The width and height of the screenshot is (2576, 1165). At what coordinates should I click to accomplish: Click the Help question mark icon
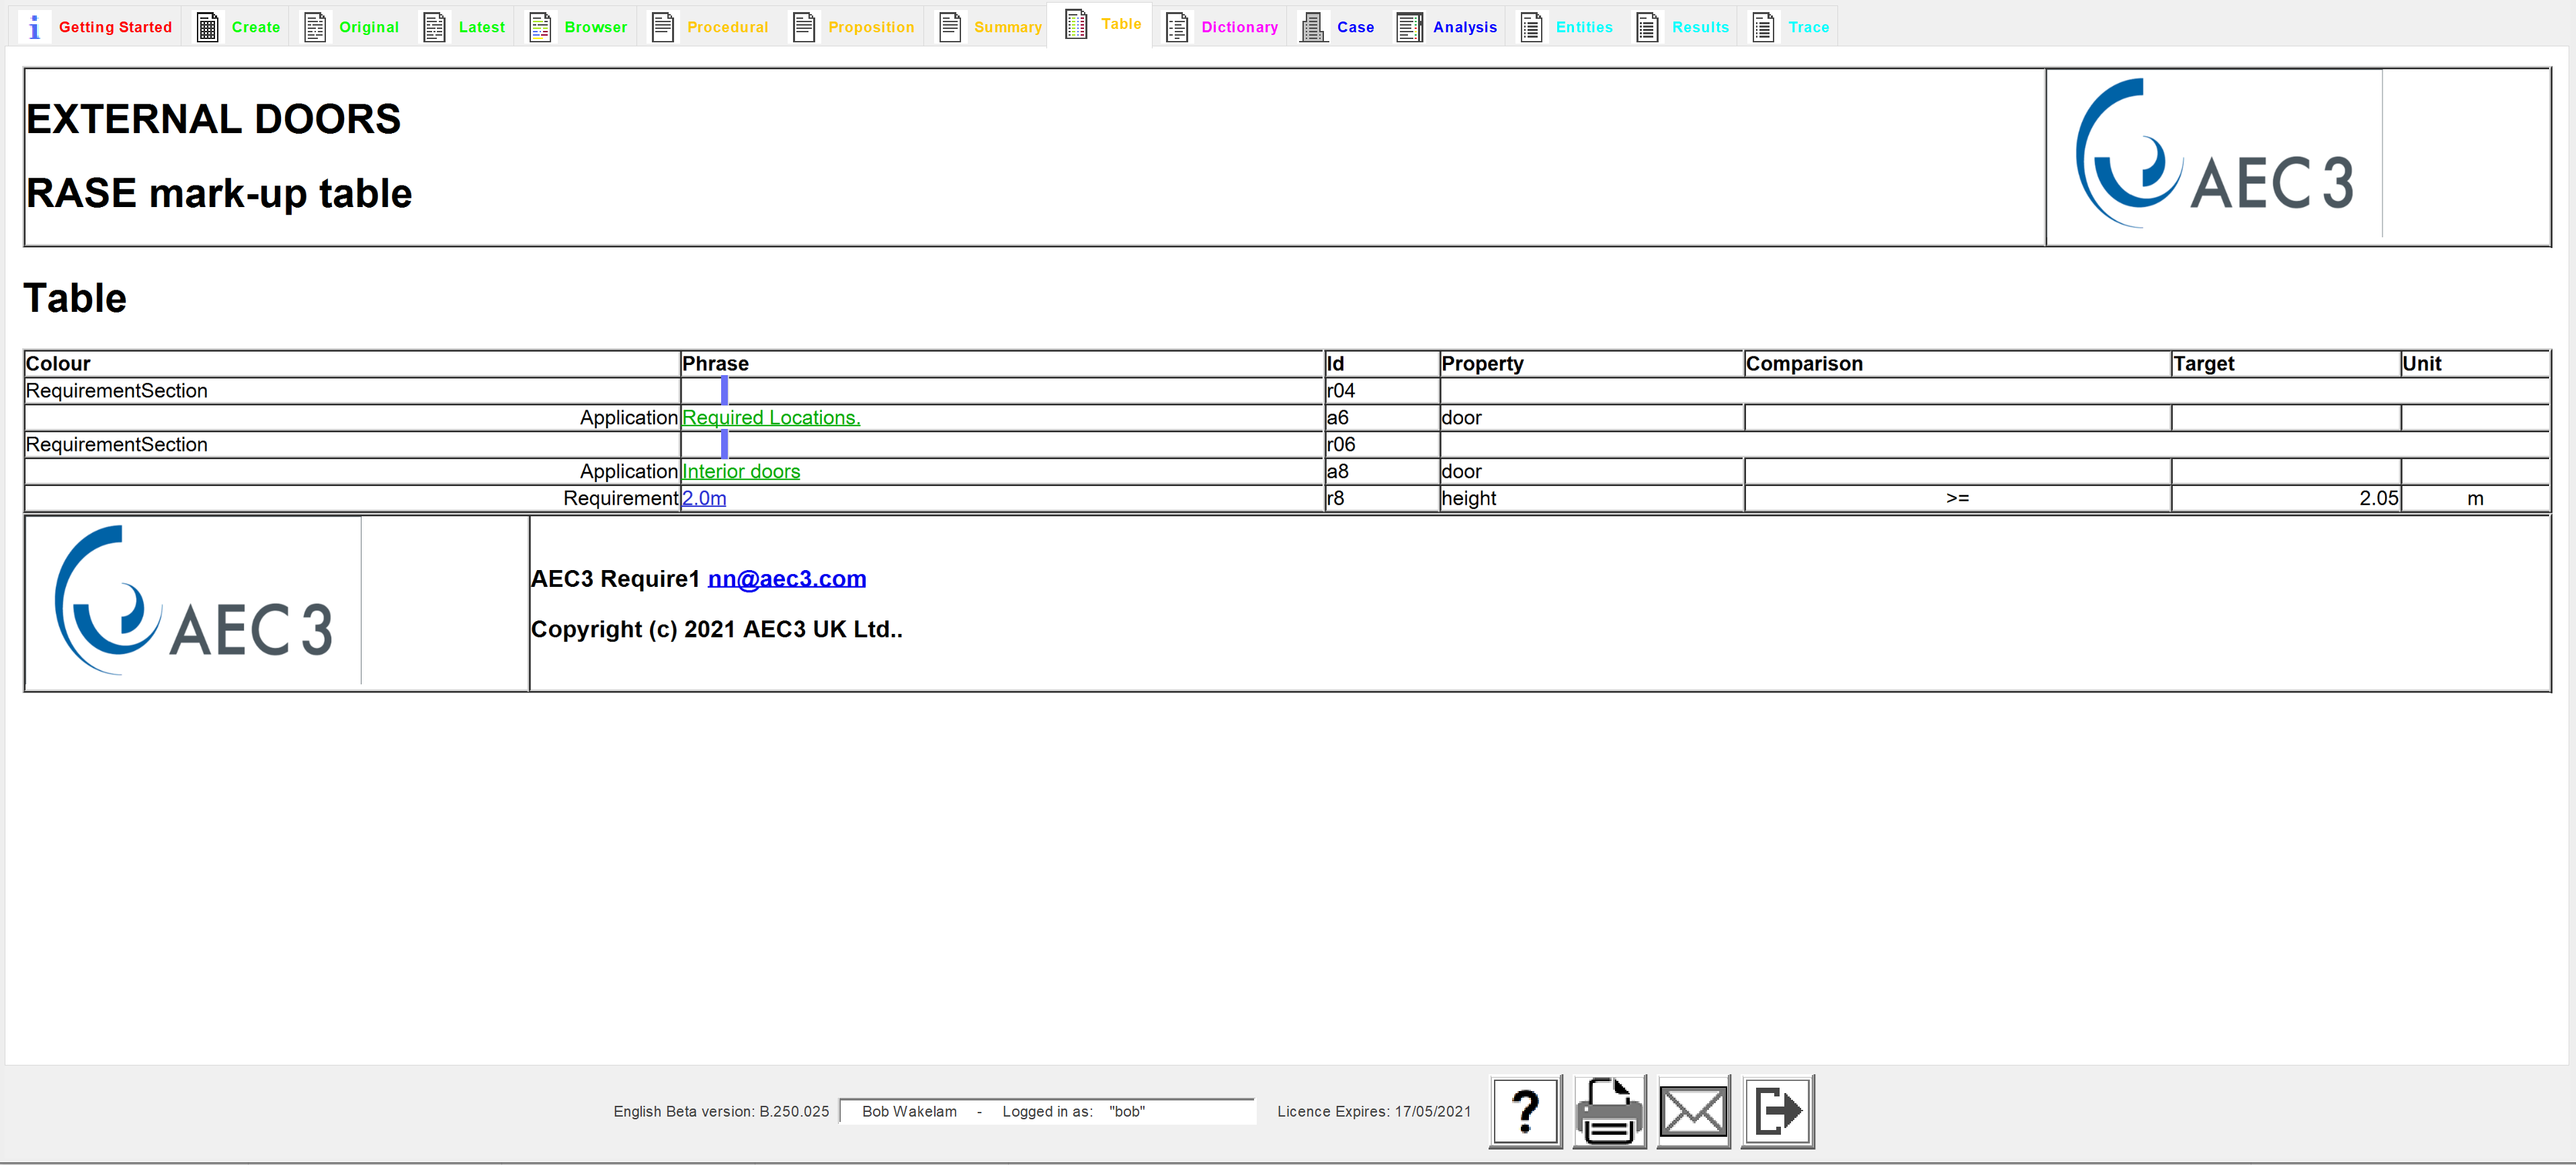[x=1525, y=1111]
